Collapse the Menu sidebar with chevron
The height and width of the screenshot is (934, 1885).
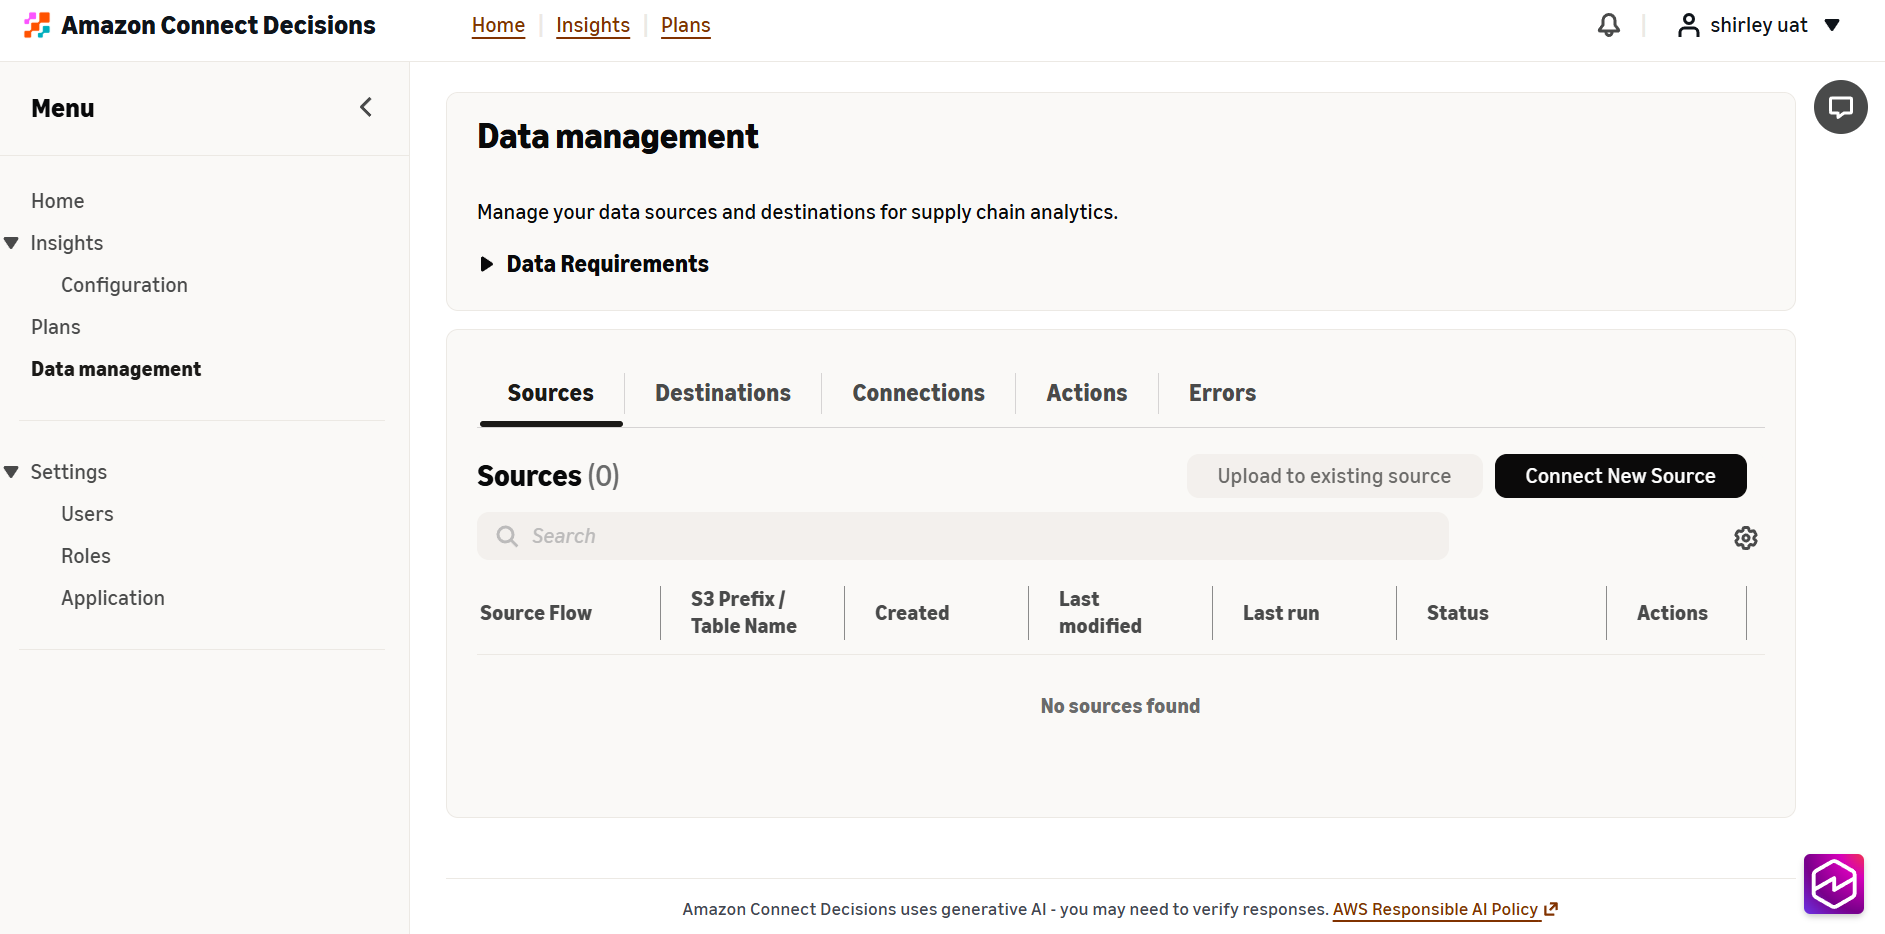point(366,107)
